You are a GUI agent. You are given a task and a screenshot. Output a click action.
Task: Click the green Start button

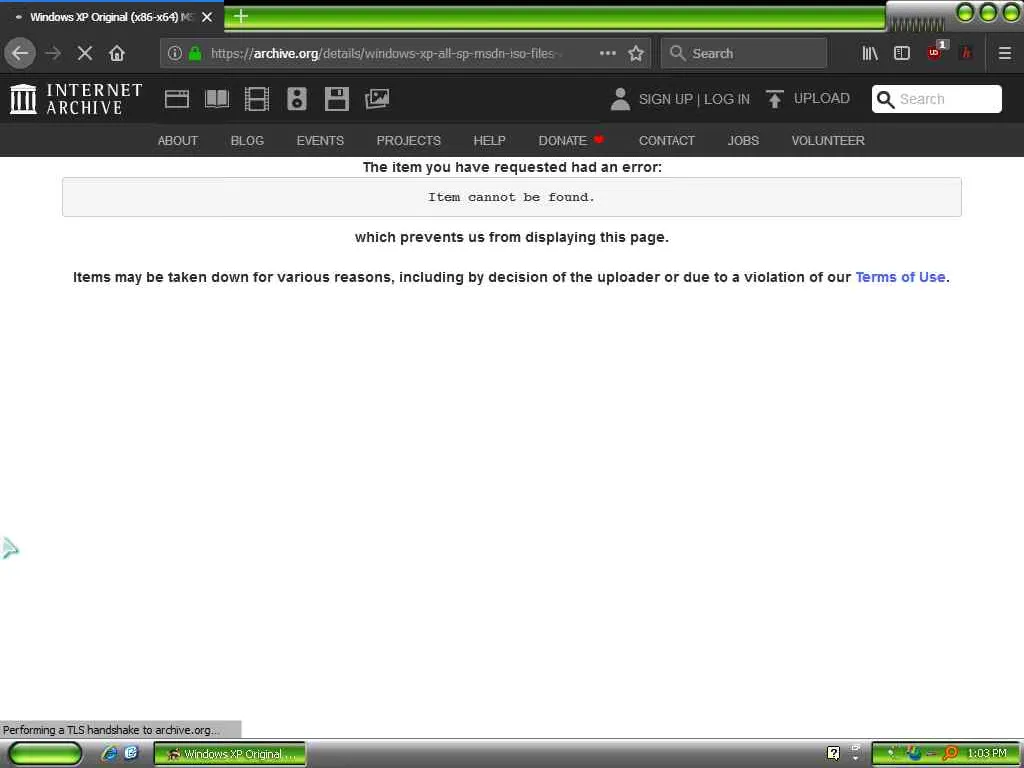tap(45, 754)
